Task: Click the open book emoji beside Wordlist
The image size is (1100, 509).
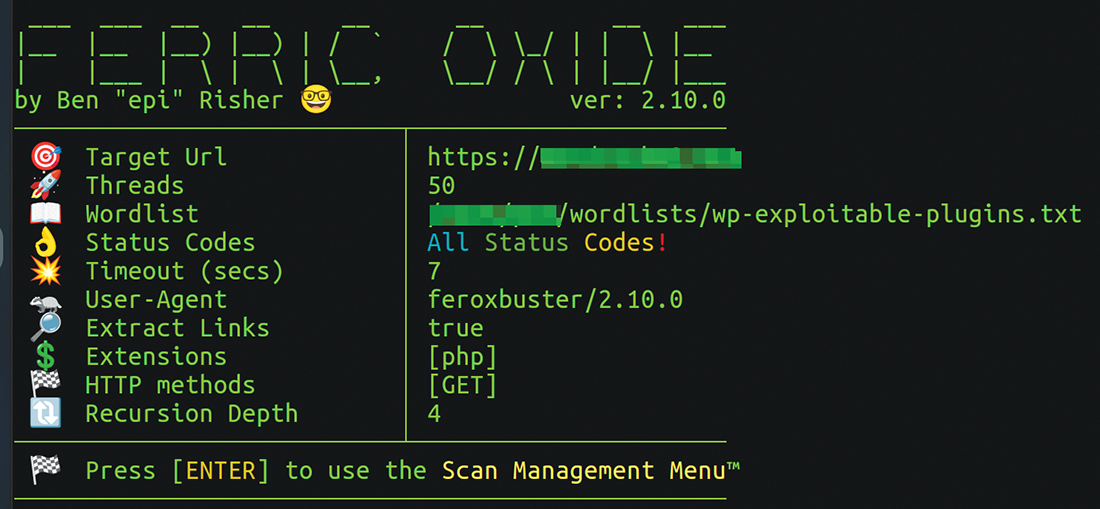Action: tap(46, 214)
